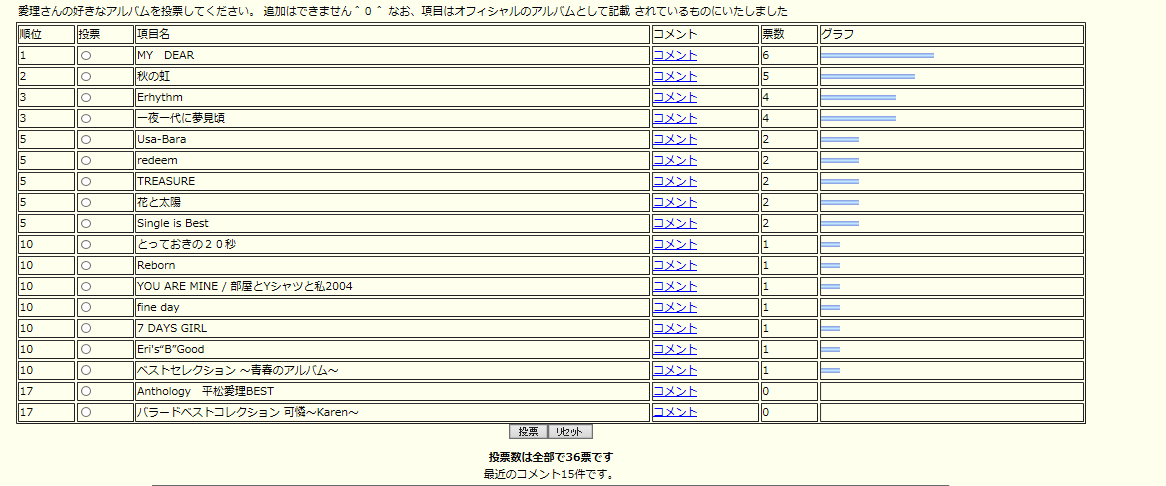Choose the Erhythm vote radio button
Image resolution: width=1166 pixels, height=486 pixels.
click(86, 98)
